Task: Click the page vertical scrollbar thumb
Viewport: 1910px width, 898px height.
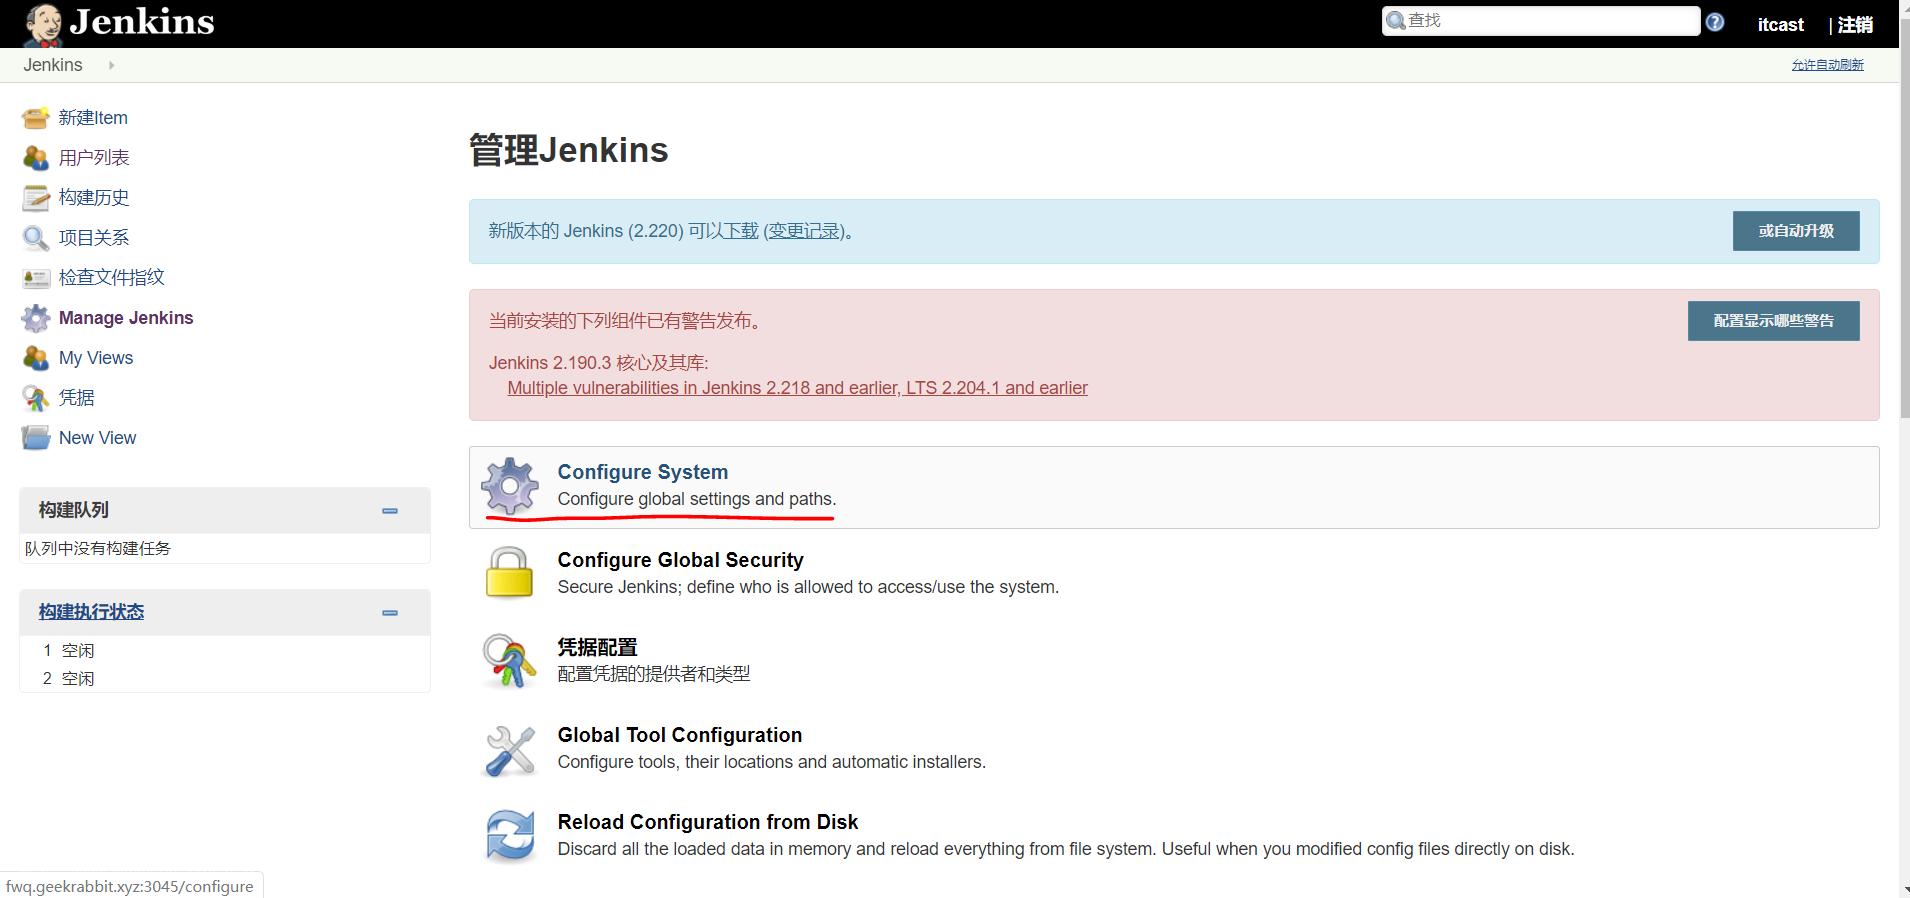Action: point(1904,220)
